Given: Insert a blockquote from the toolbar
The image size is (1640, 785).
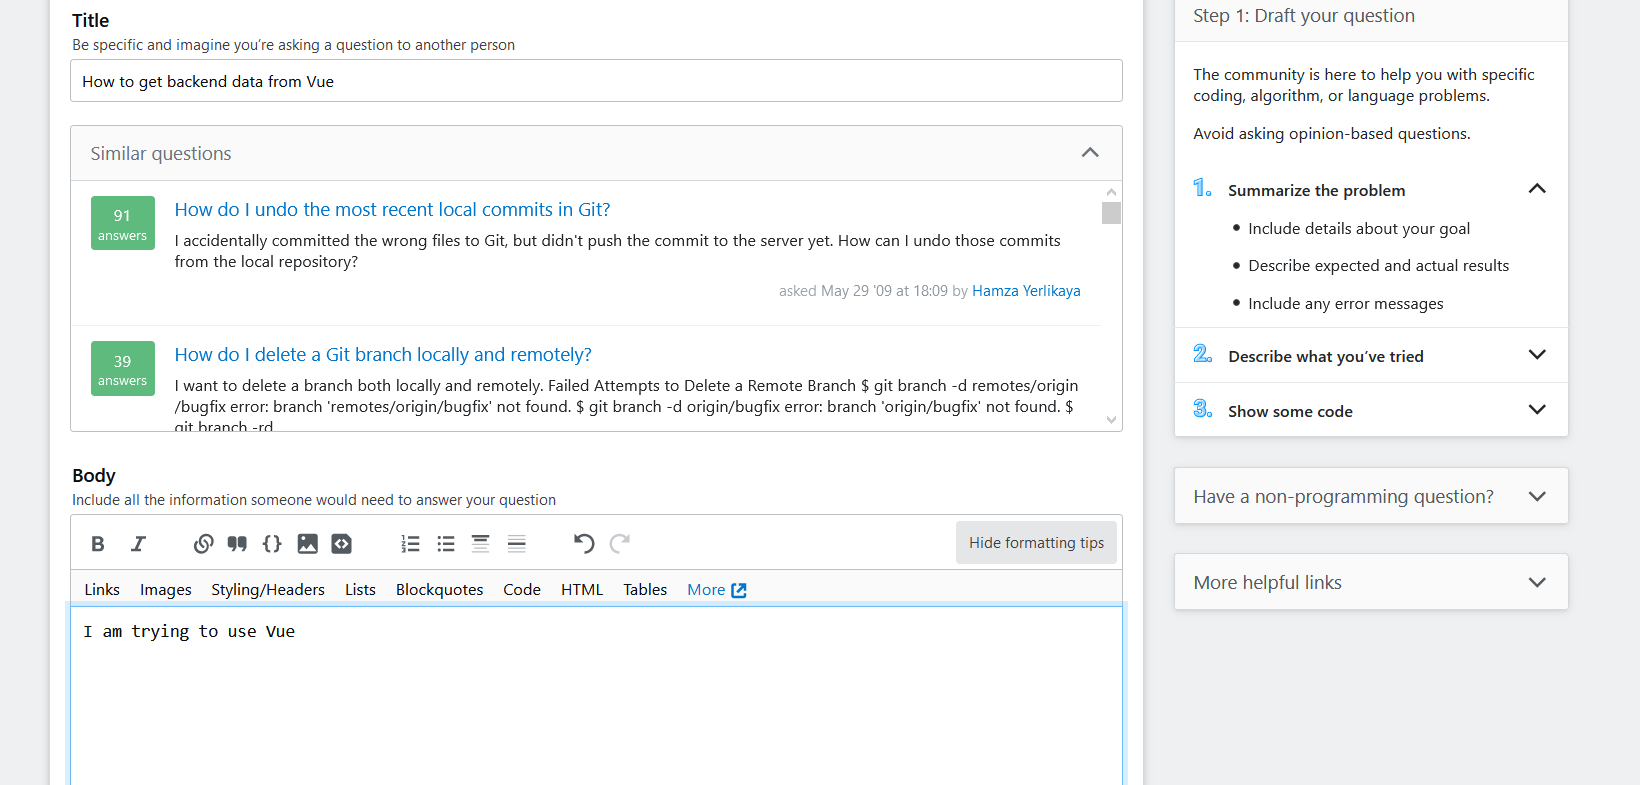Looking at the screenshot, I should (237, 544).
